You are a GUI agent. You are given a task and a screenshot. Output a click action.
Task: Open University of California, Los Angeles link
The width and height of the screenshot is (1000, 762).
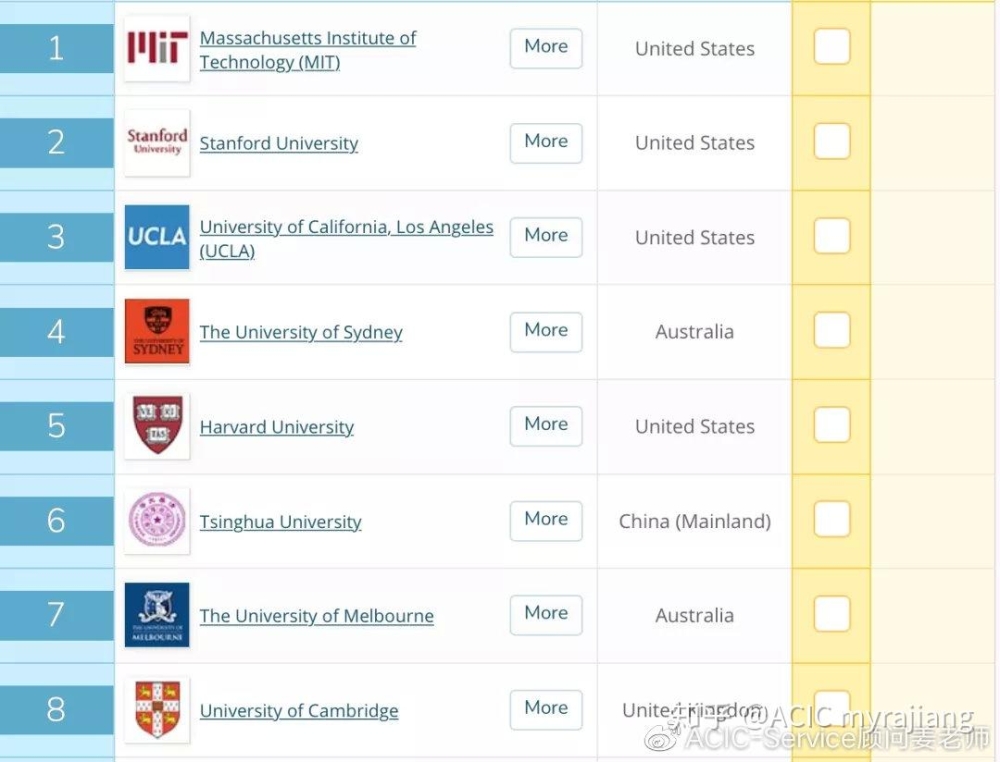coord(346,238)
